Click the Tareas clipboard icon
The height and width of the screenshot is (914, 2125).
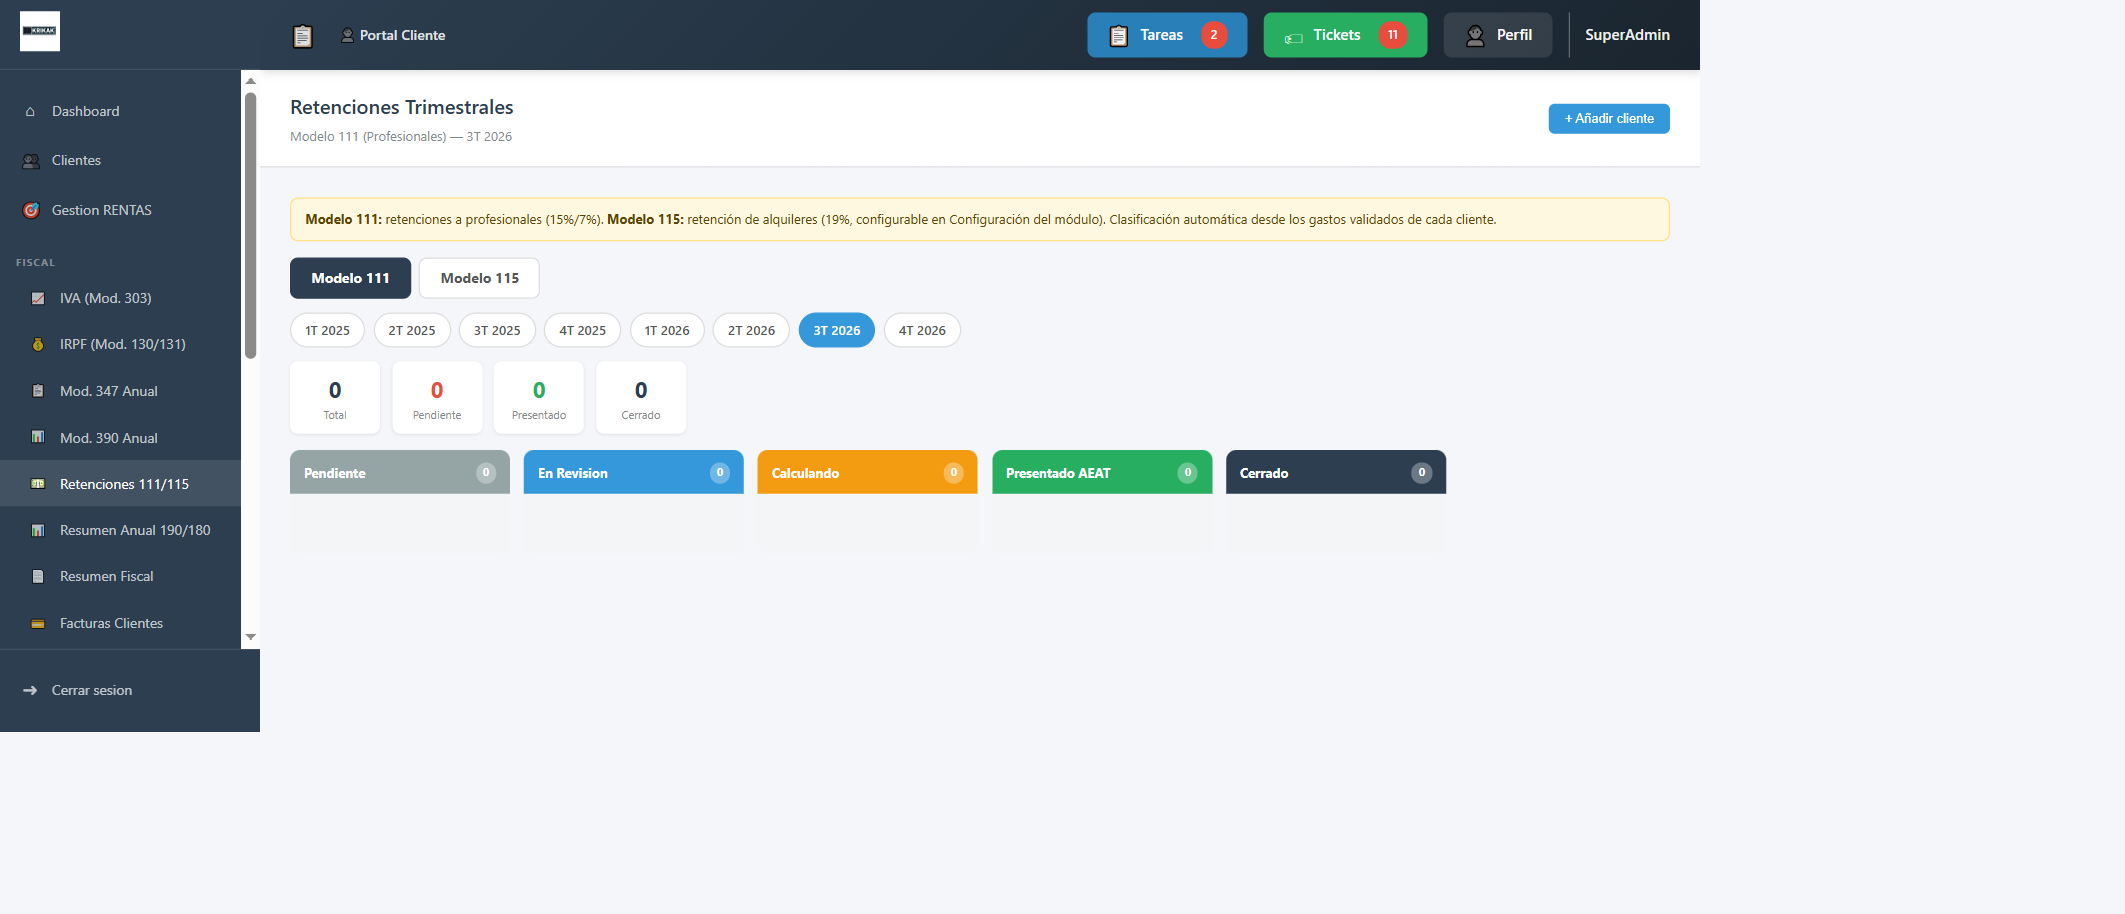tap(1119, 36)
